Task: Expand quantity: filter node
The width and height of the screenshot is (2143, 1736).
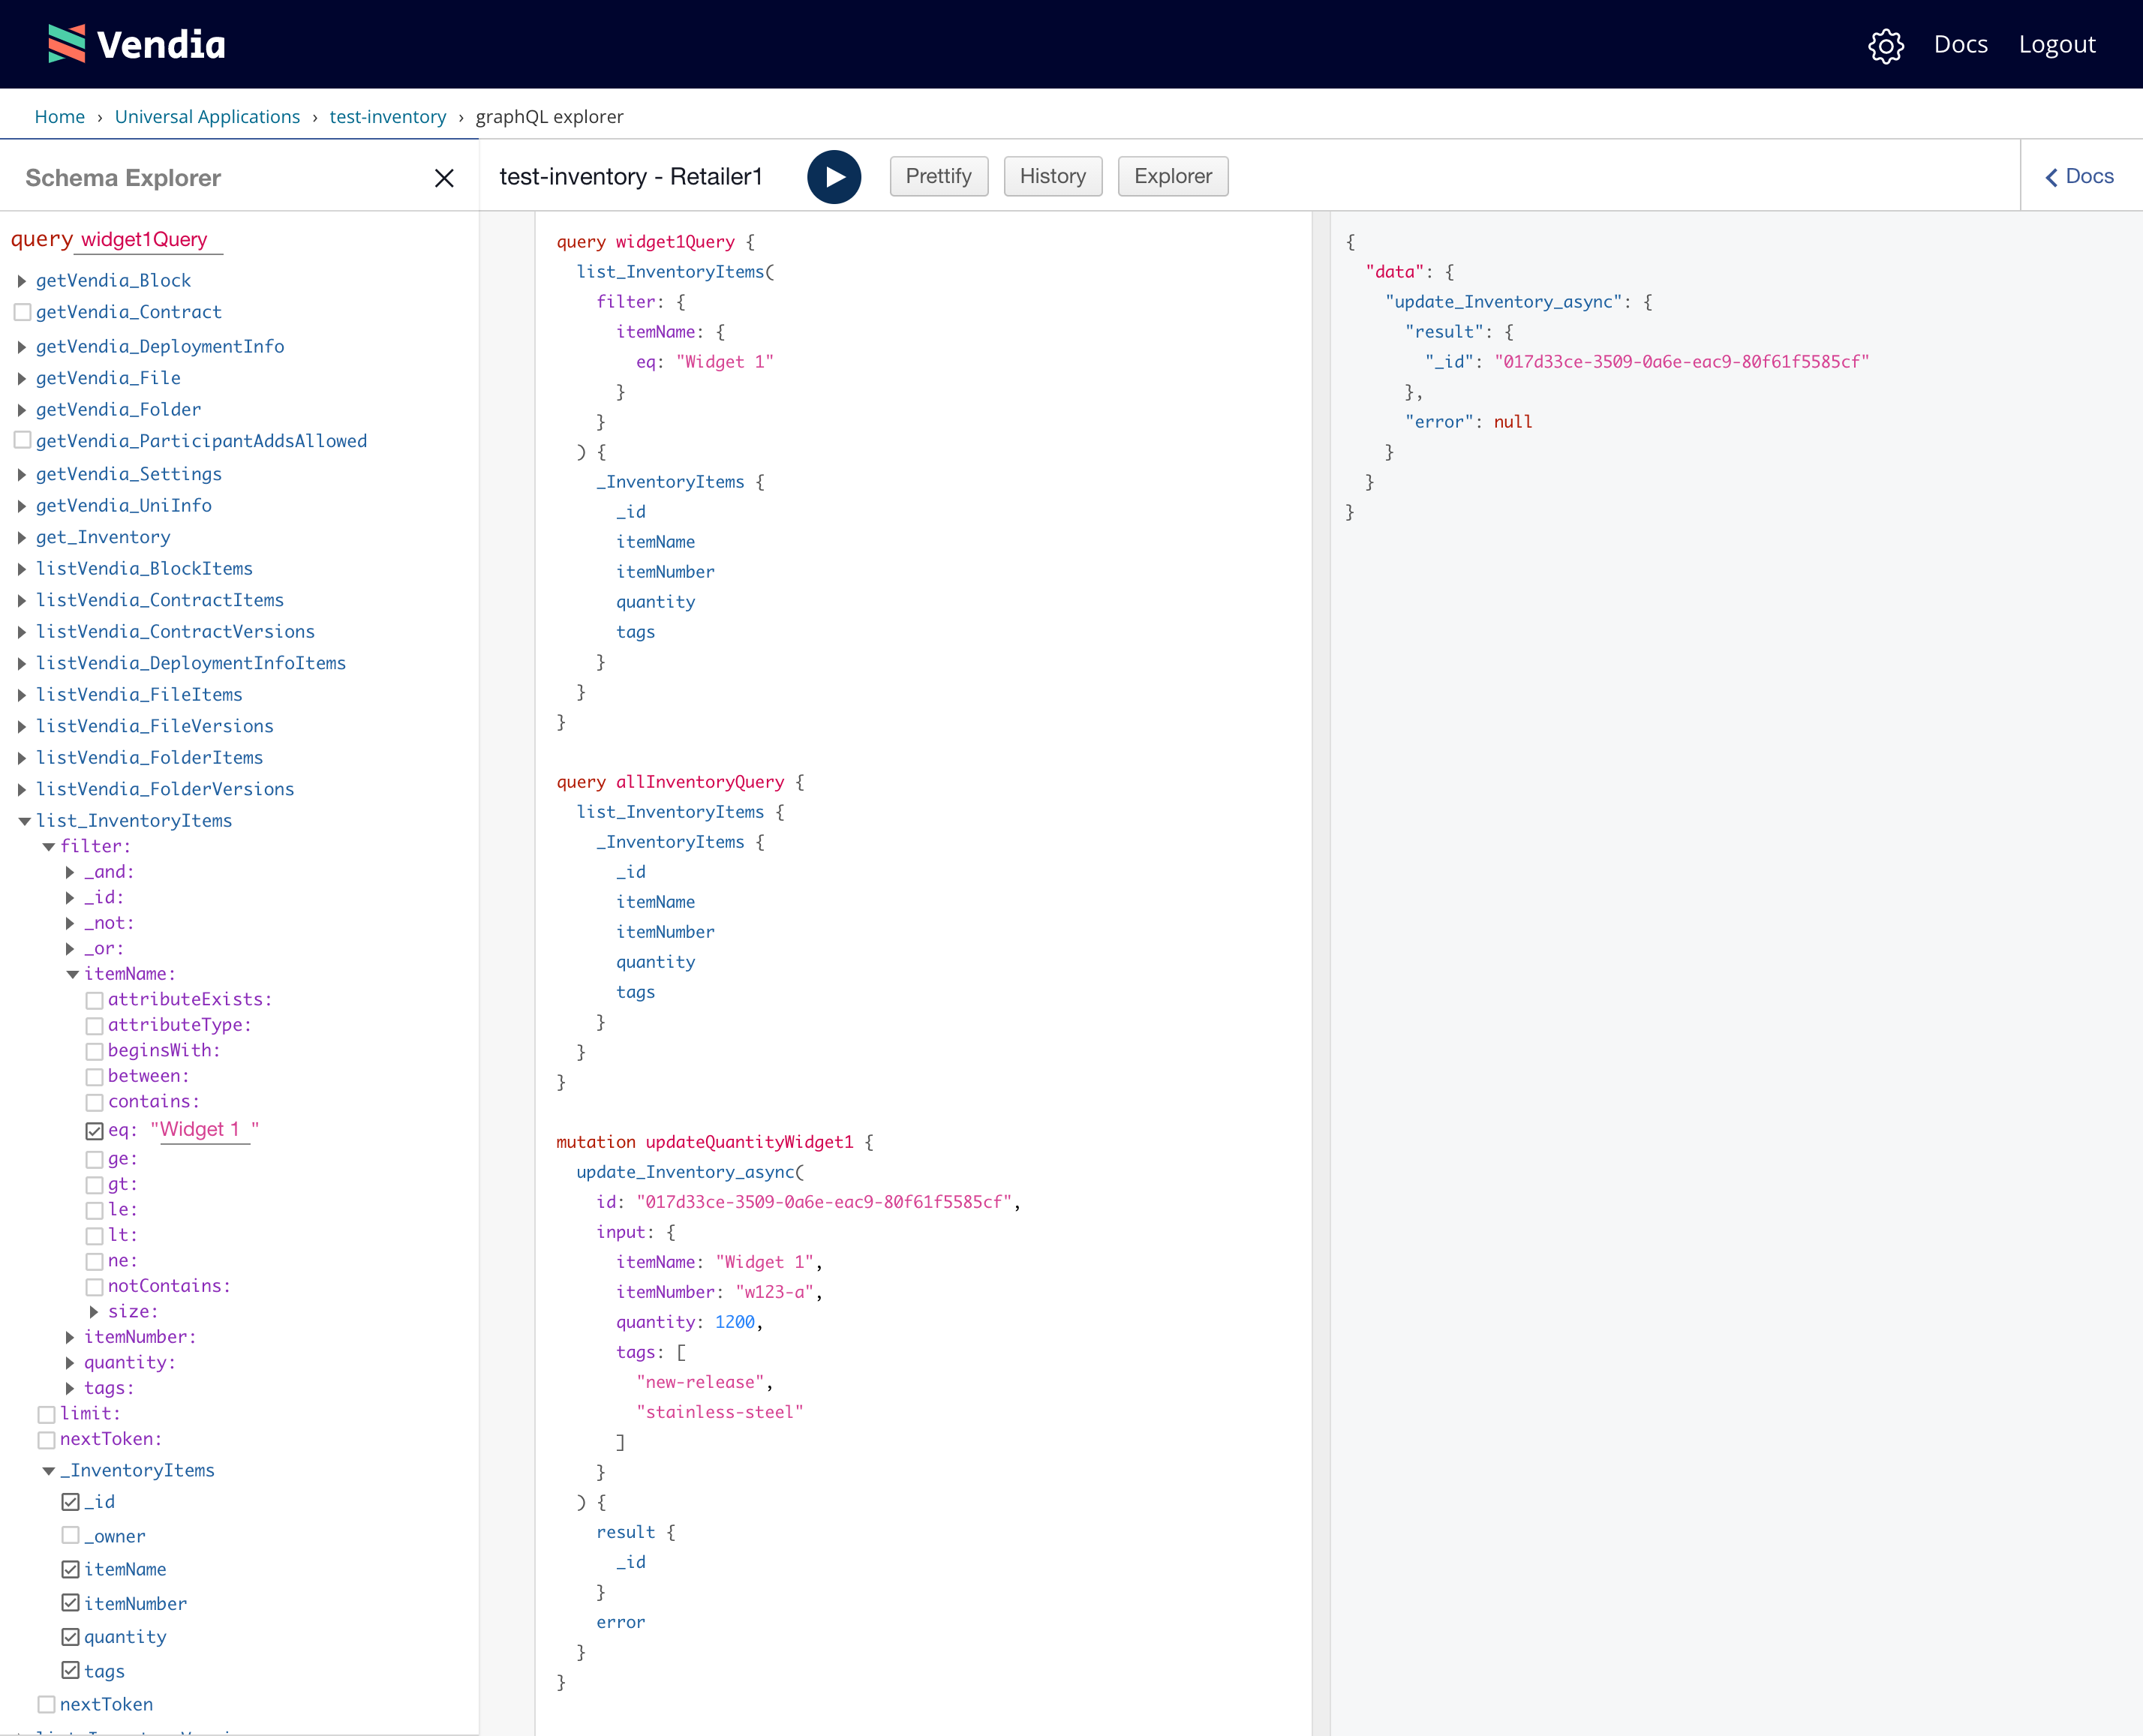Action: pos(69,1363)
